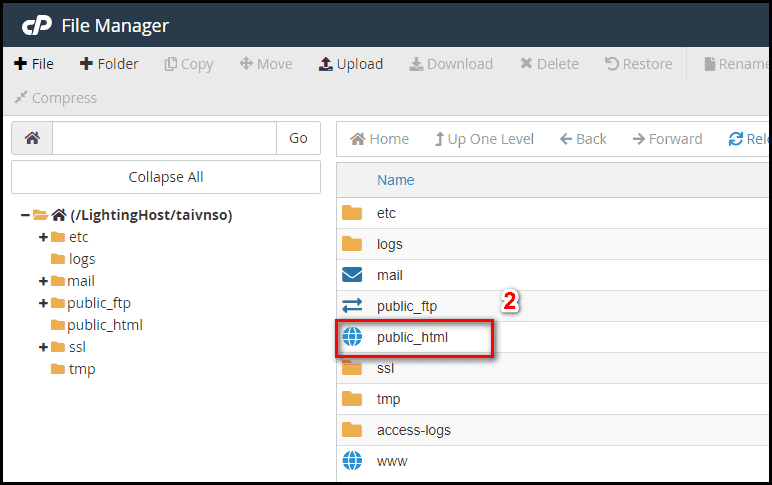Click the path input field
Image resolution: width=772 pixels, height=485 pixels.
pyautogui.click(x=164, y=138)
